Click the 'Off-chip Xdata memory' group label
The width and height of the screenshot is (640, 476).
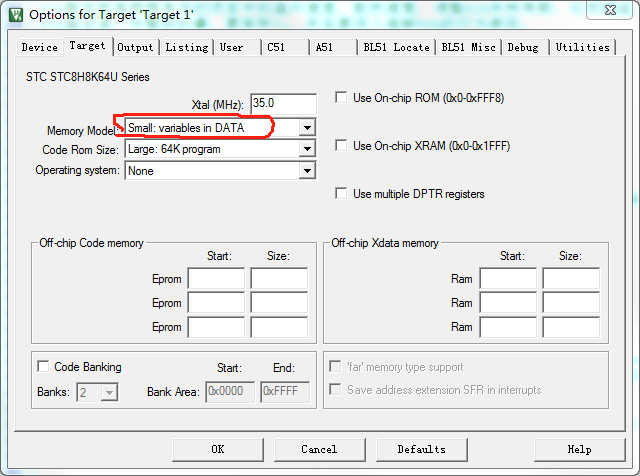(385, 243)
